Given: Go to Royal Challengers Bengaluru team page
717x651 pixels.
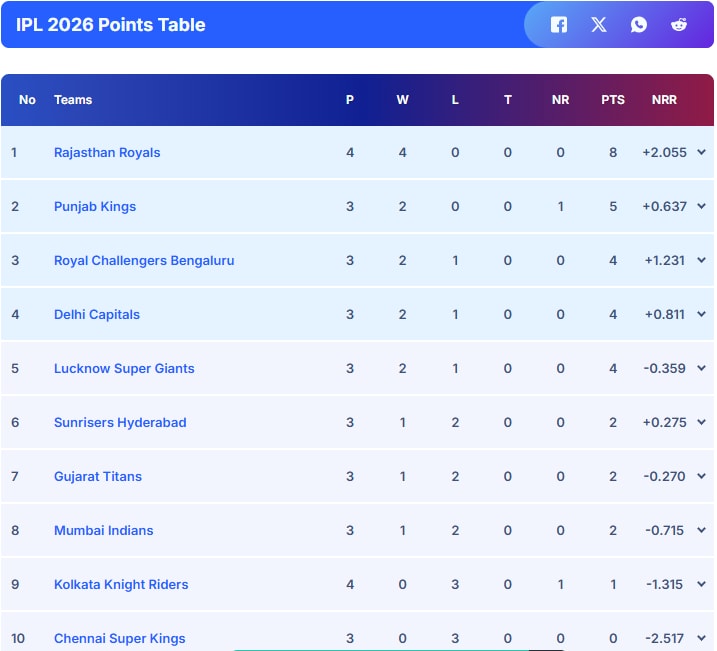Looking at the screenshot, I should [144, 261].
